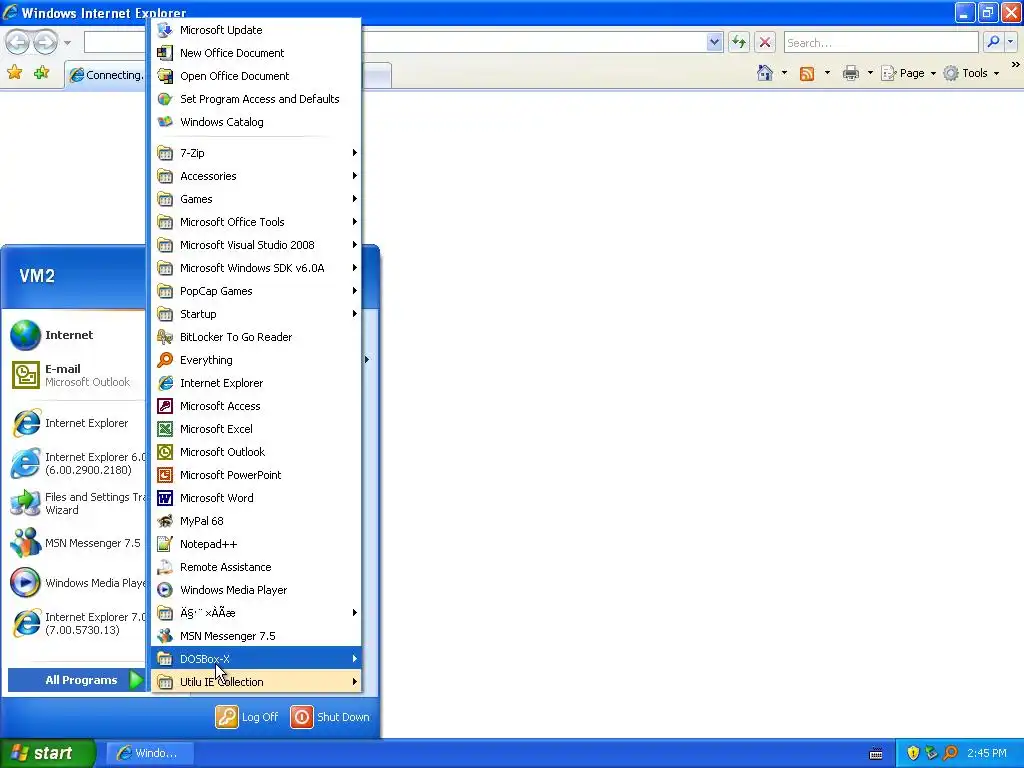Expand the Accessories submenu

coord(255,176)
